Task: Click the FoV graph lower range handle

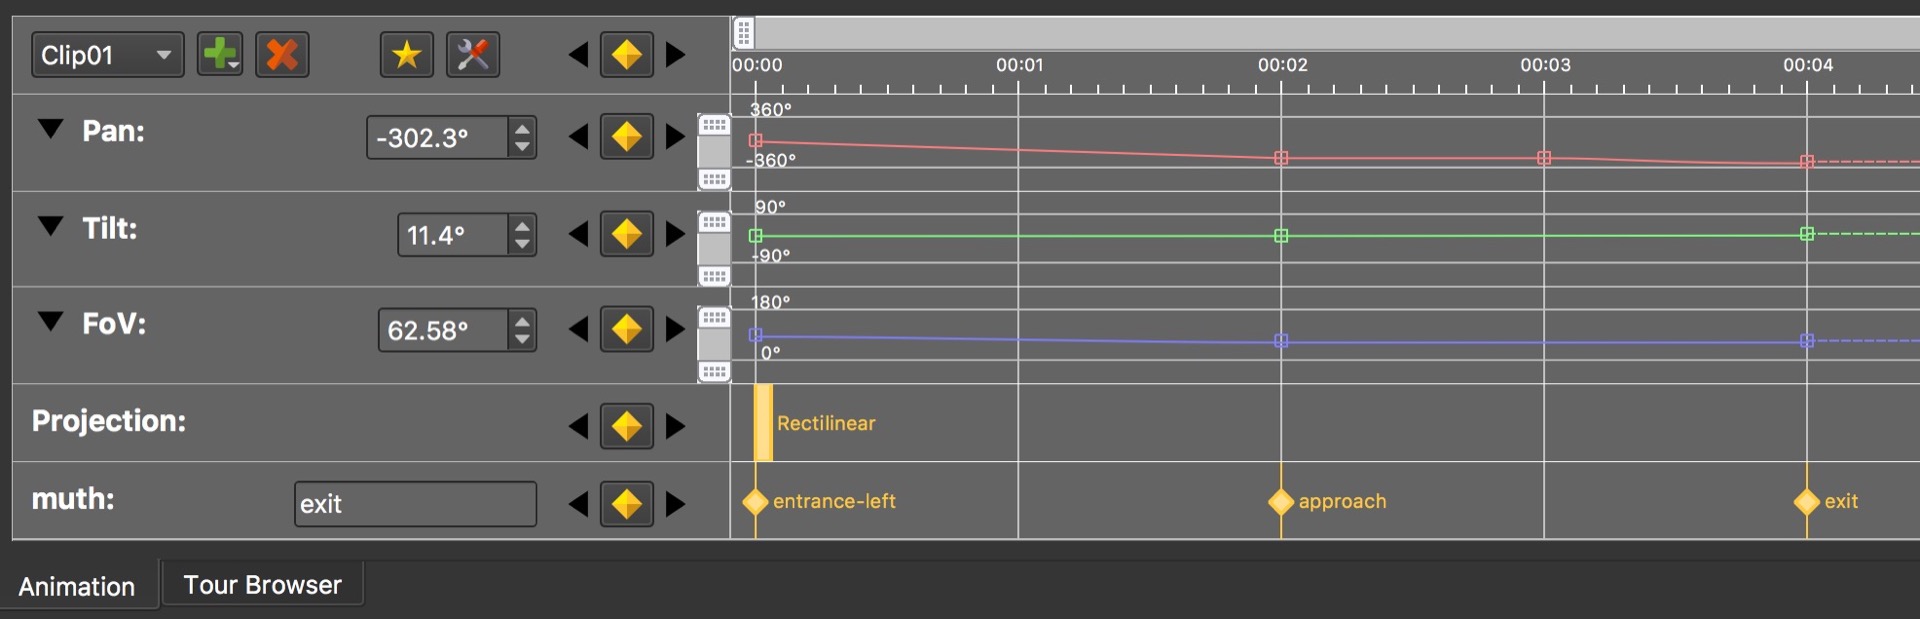Action: 714,372
